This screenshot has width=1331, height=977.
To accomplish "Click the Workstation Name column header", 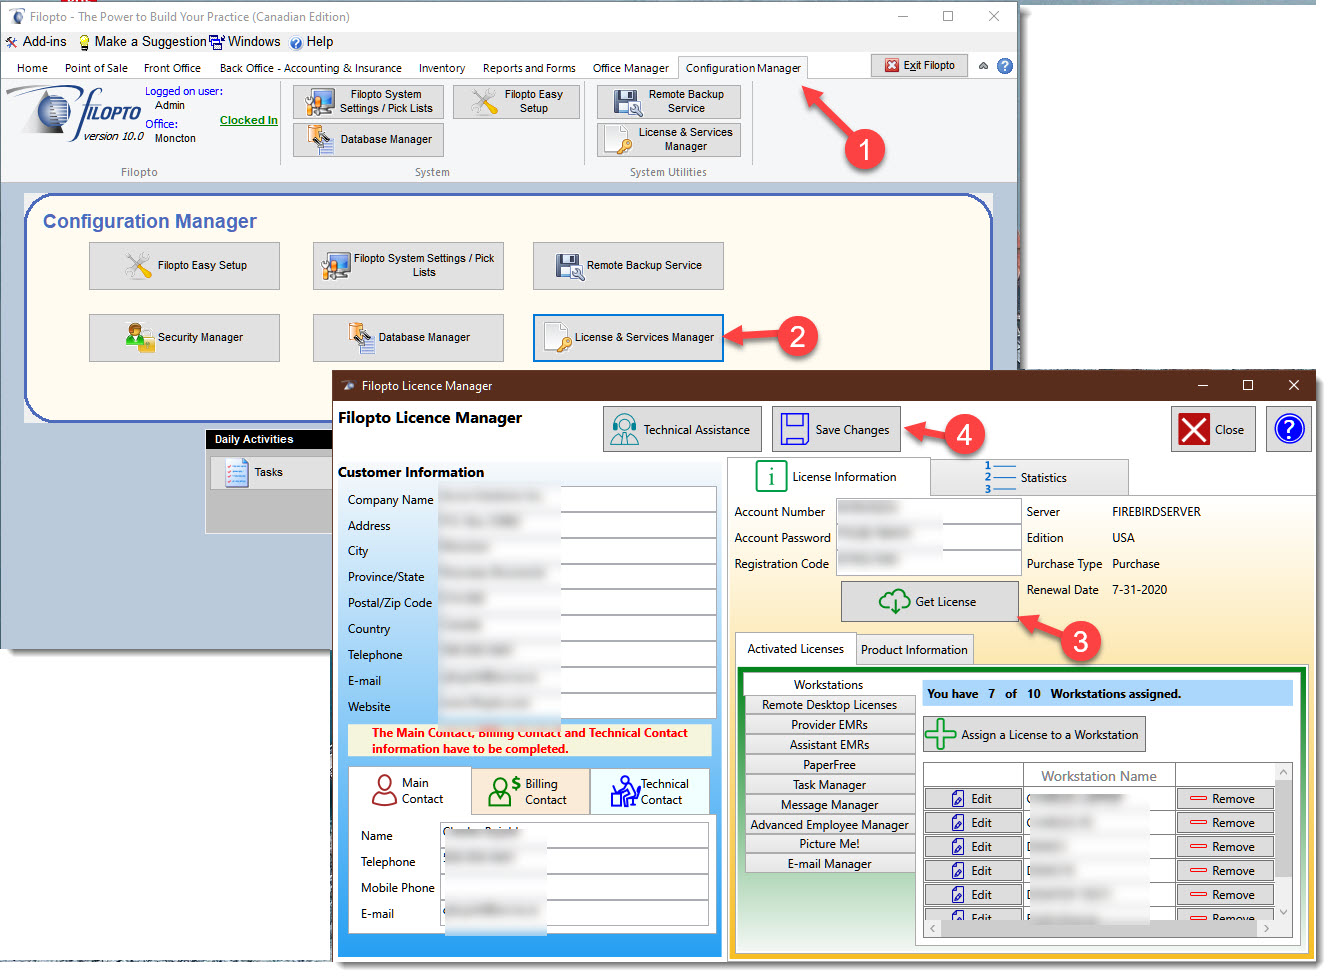I will click(1099, 776).
